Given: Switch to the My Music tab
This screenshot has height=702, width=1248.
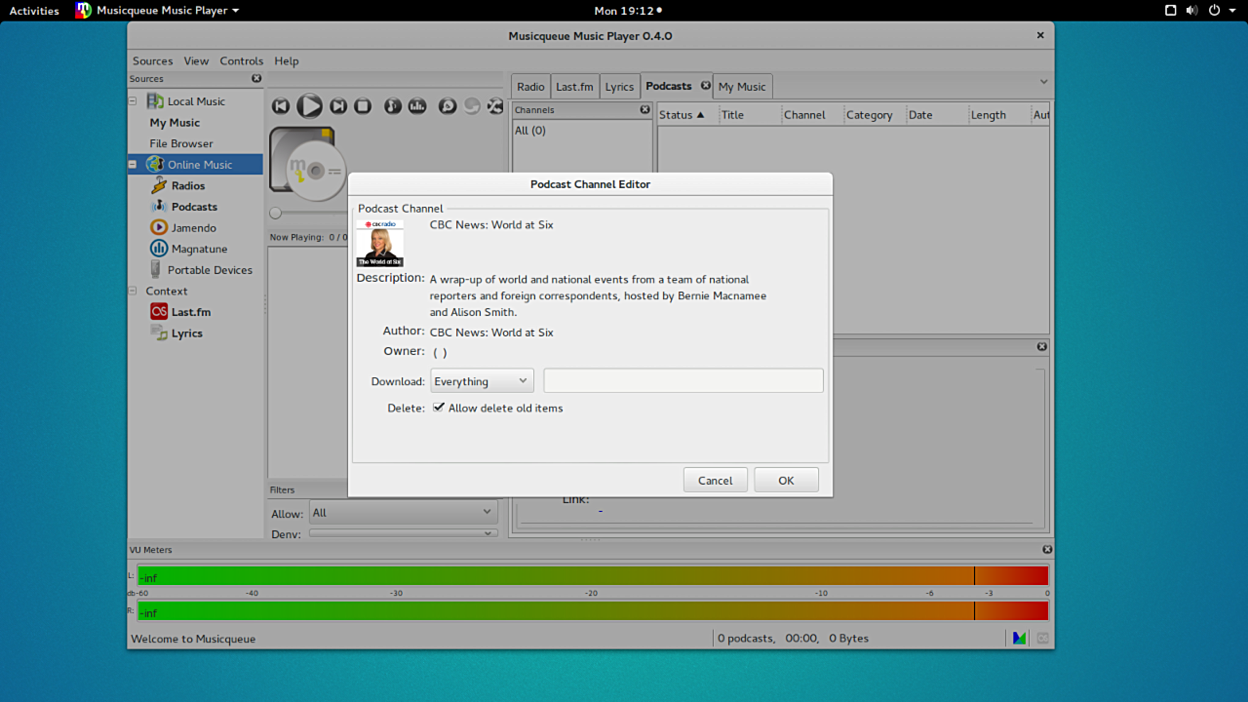Looking at the screenshot, I should [x=742, y=86].
